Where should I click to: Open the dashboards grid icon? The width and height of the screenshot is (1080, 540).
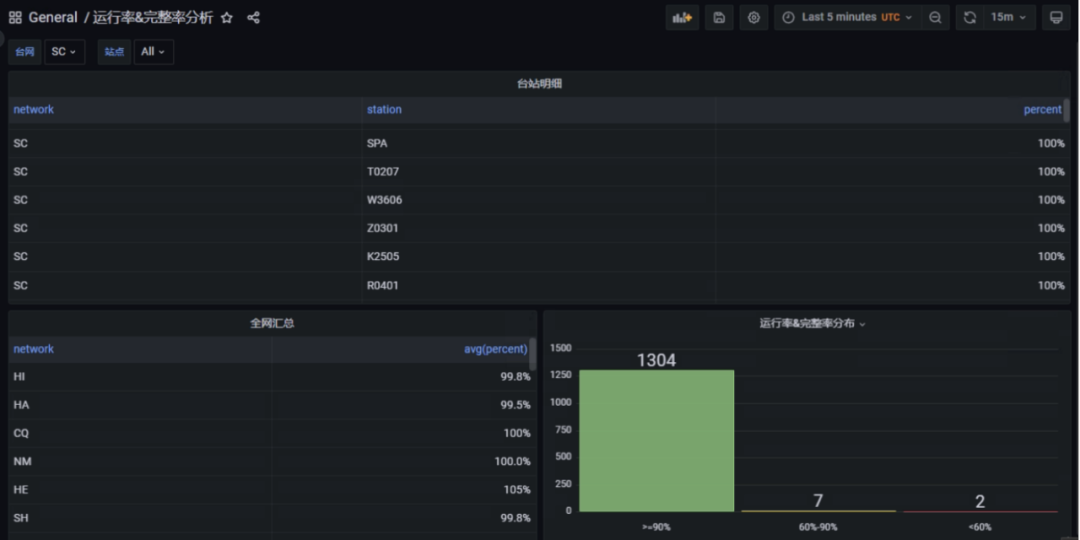click(x=15, y=18)
